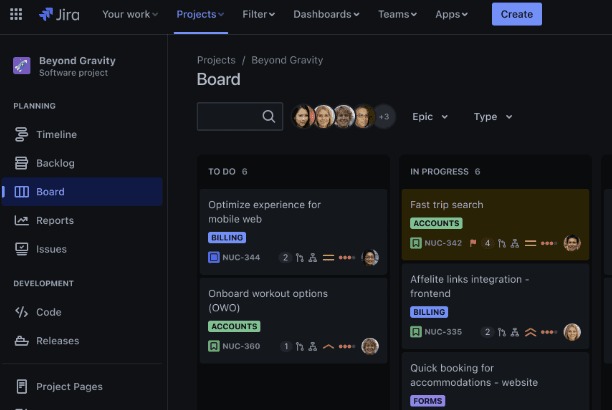Open Project Pages in the sidebar

[x=69, y=386]
